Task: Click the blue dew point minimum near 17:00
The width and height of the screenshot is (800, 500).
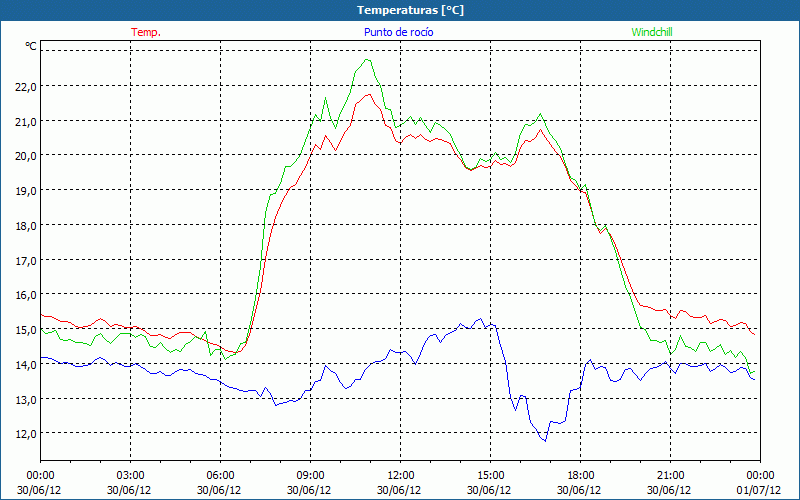Action: 545,441
